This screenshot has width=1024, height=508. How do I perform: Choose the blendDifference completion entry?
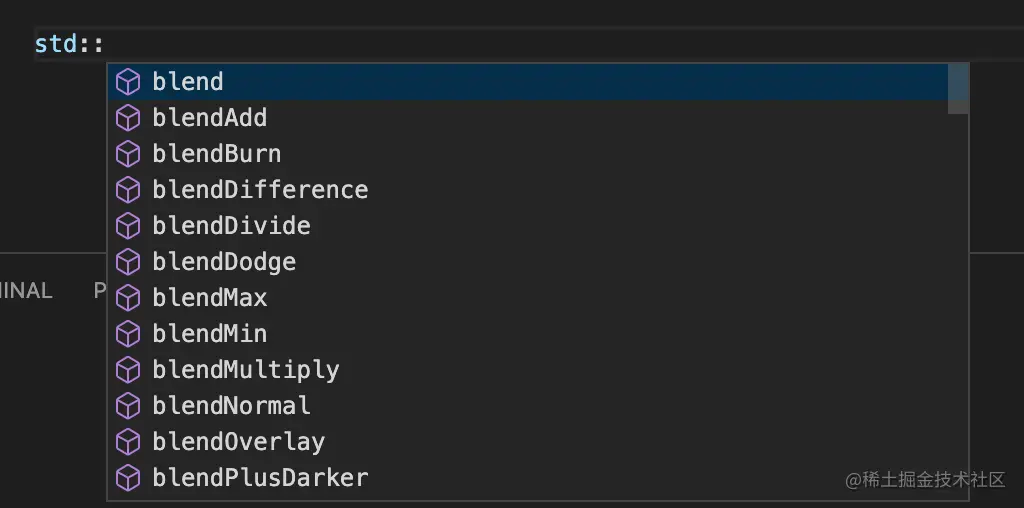(x=528, y=190)
